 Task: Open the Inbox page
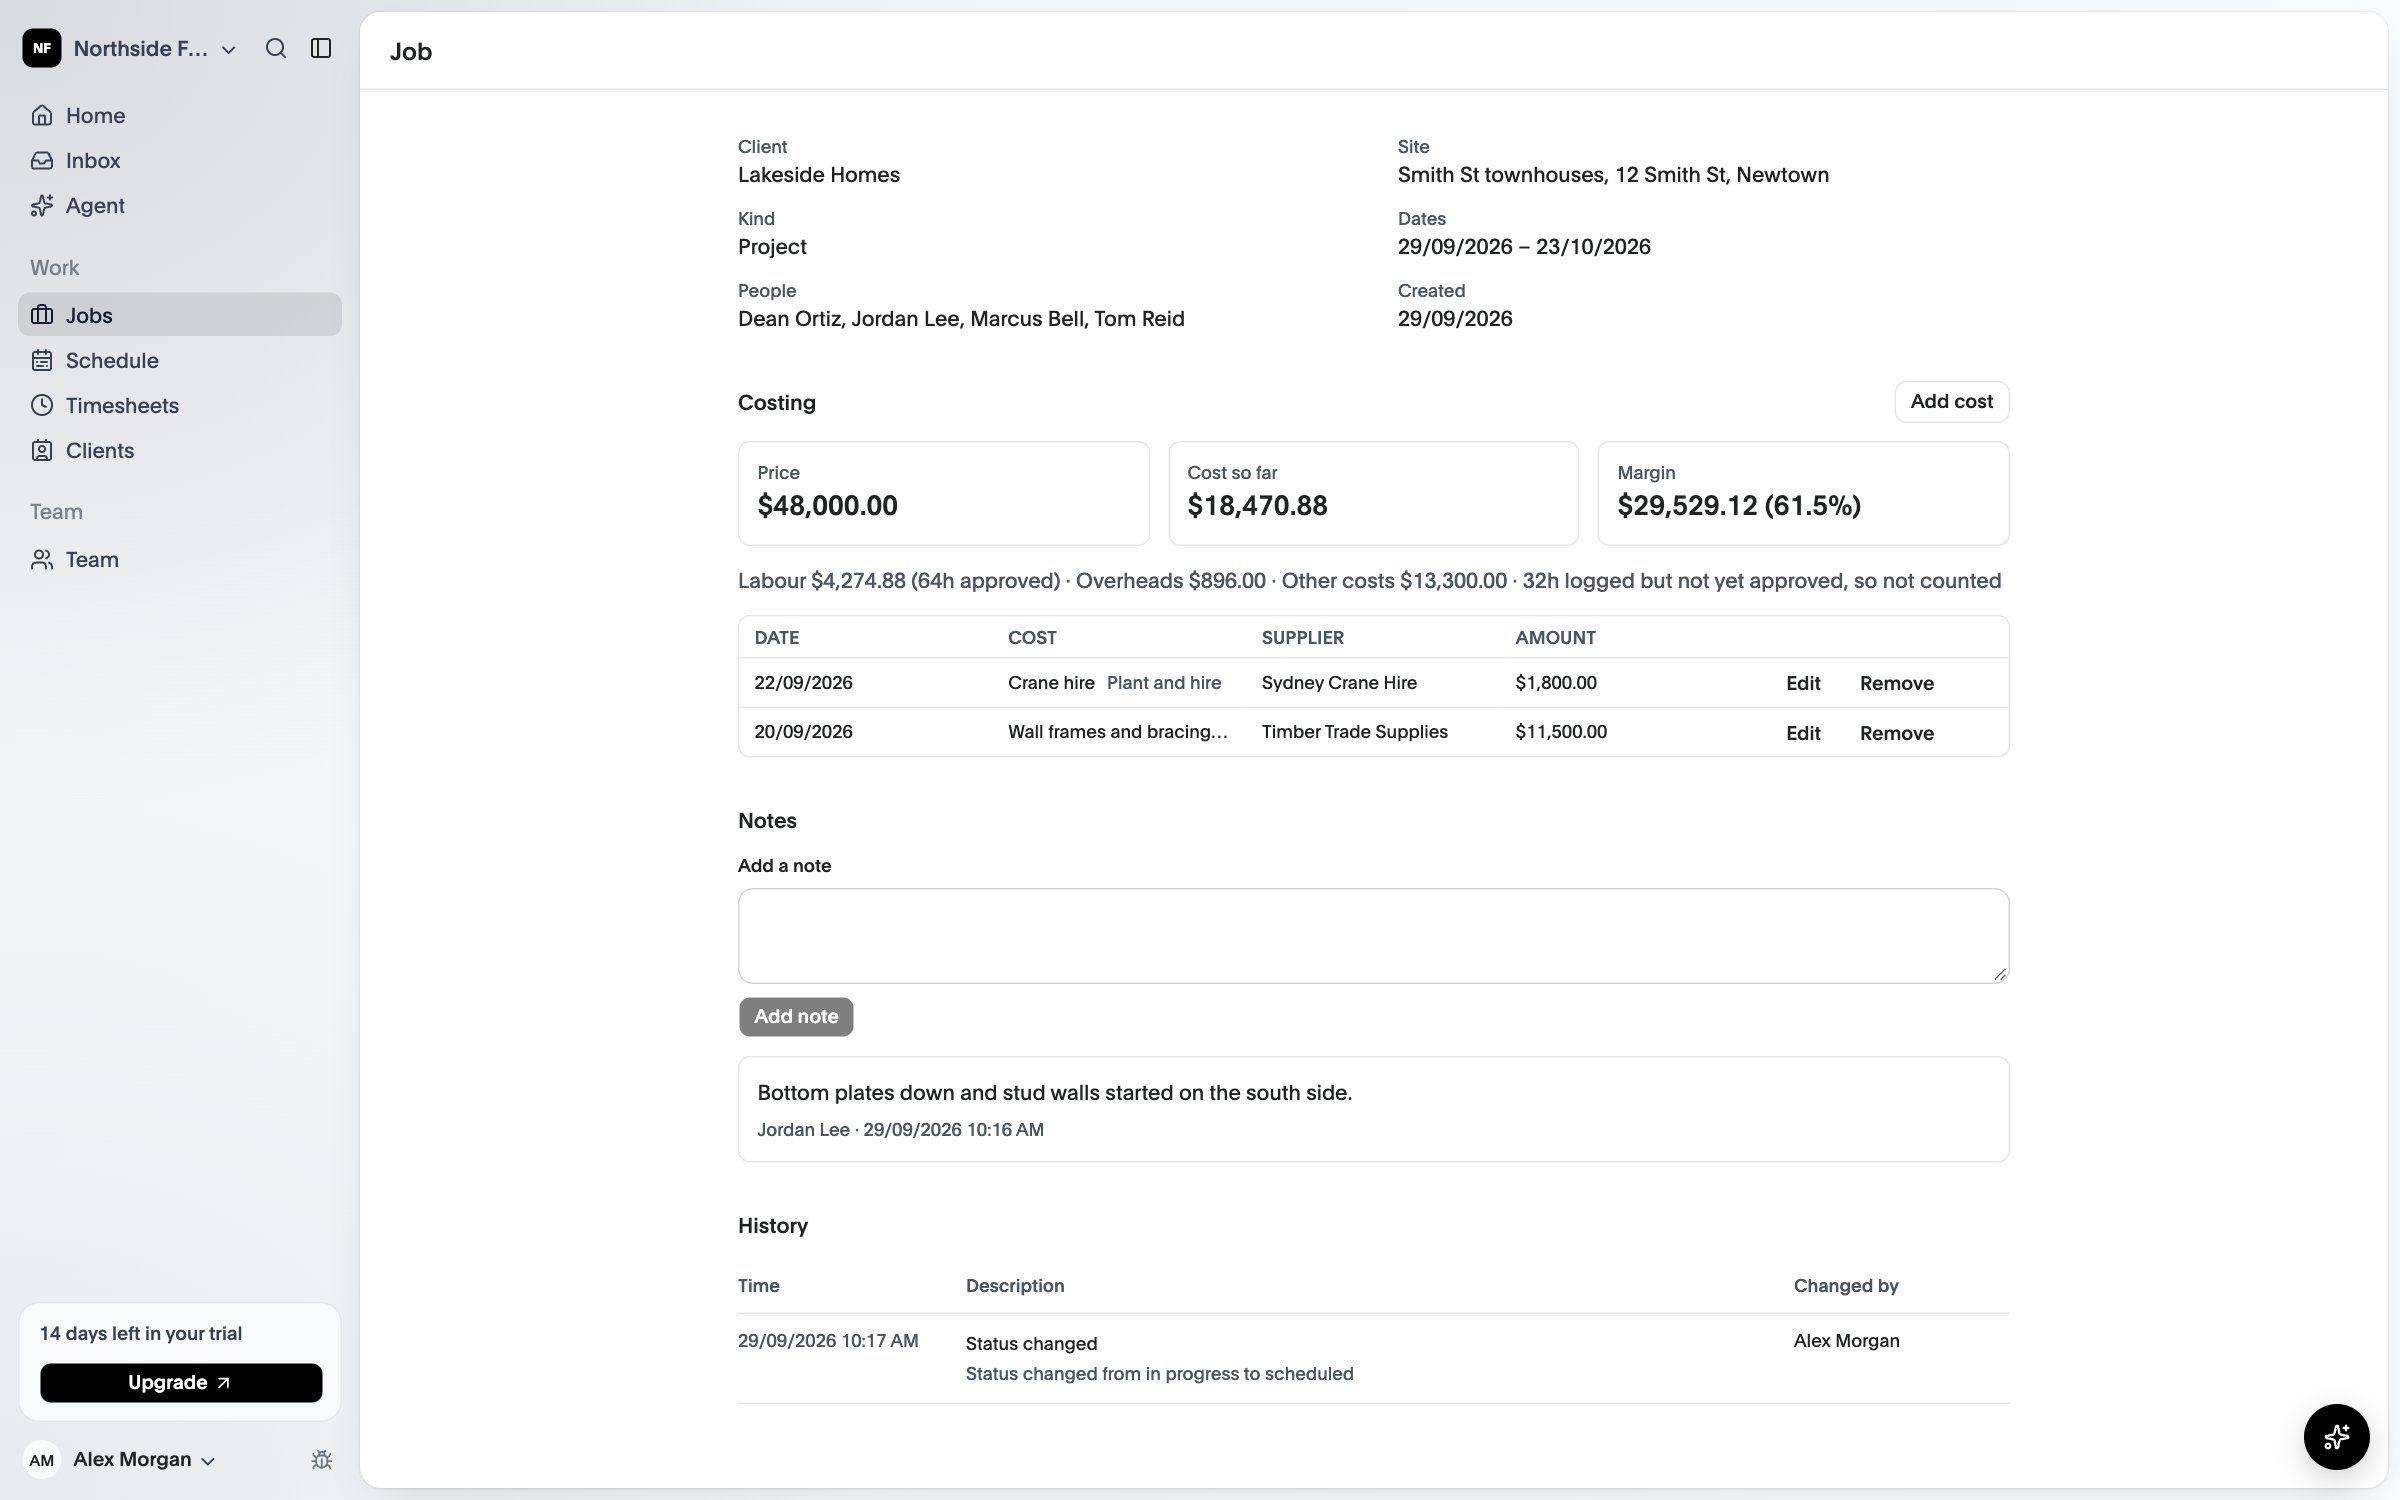click(180, 160)
